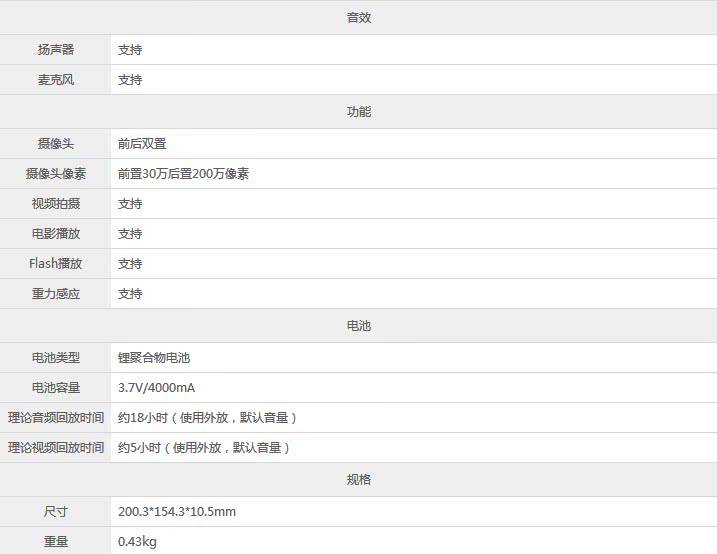
Task: Click the 规格 section header
Action: [358, 479]
